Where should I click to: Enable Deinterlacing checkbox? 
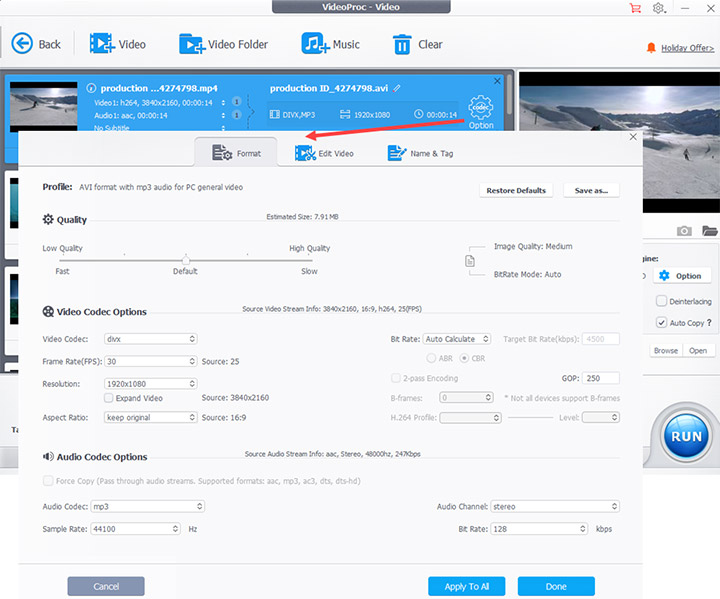coord(661,301)
